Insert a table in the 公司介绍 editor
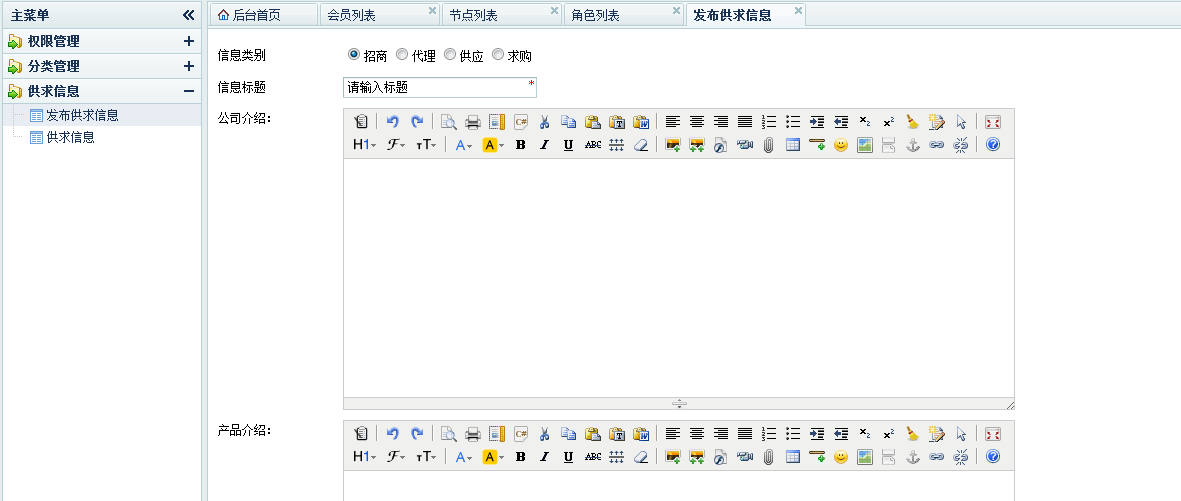Viewport: 1181px width, 501px height. pos(793,145)
